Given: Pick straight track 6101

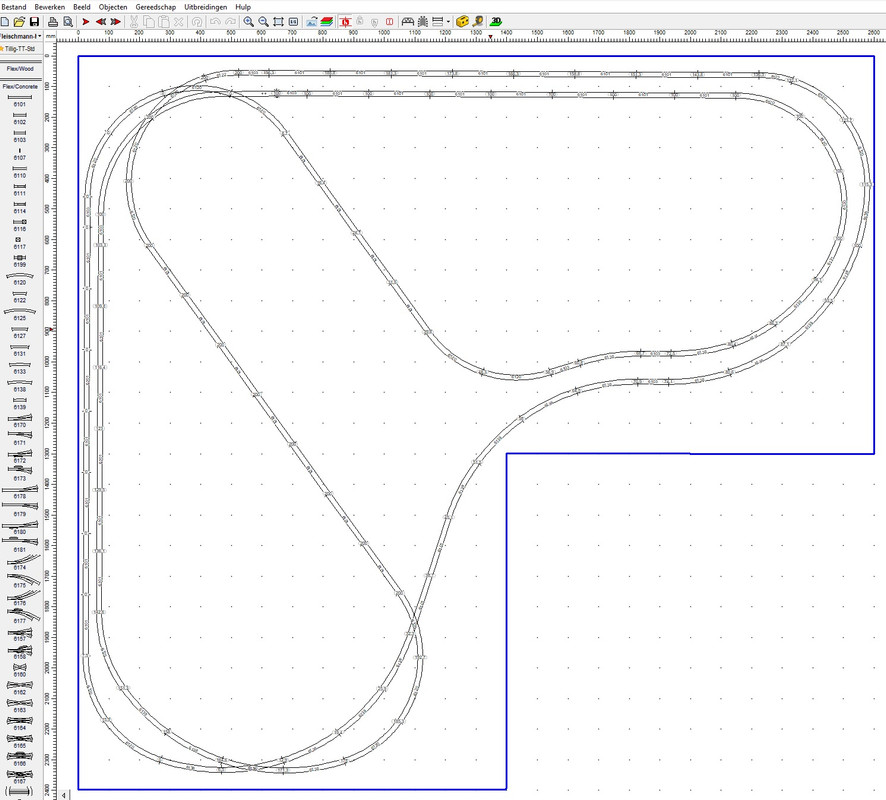Looking at the screenshot, I should 20,101.
